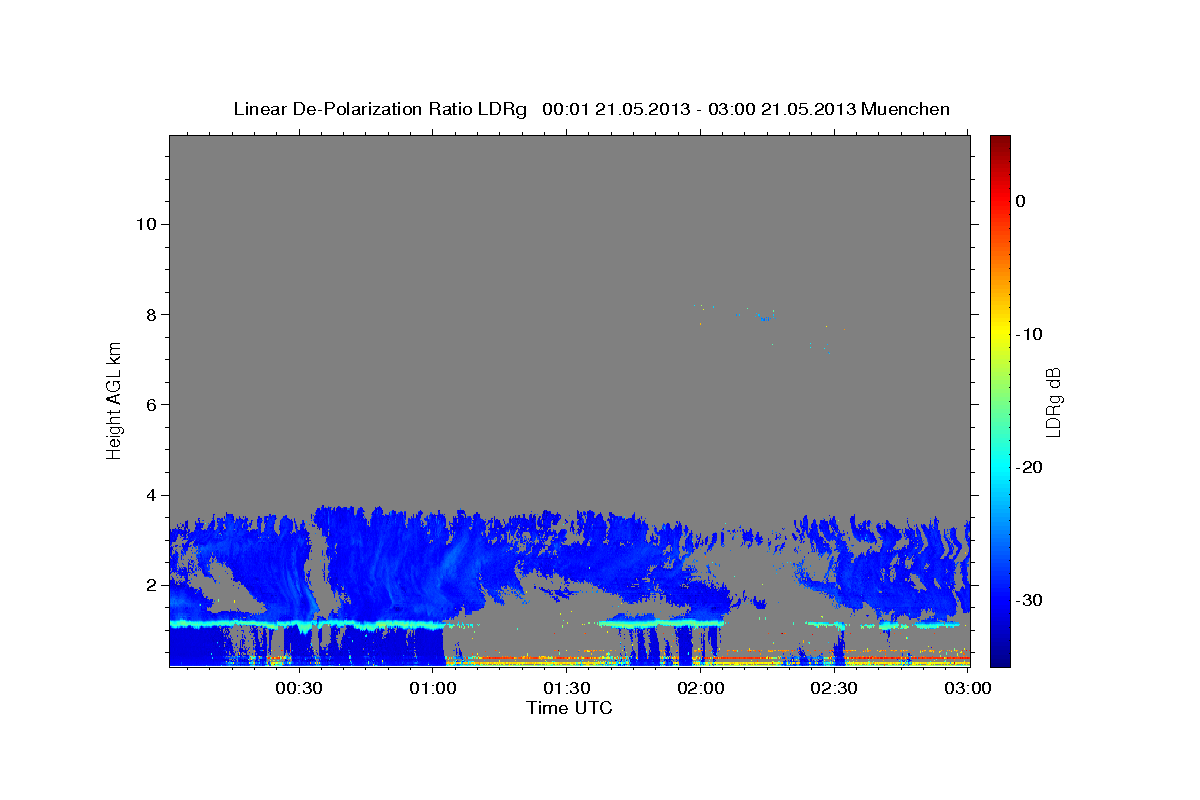Viewport: 1200px width, 800px height.
Task: Click the height label 4
Action: point(151,495)
